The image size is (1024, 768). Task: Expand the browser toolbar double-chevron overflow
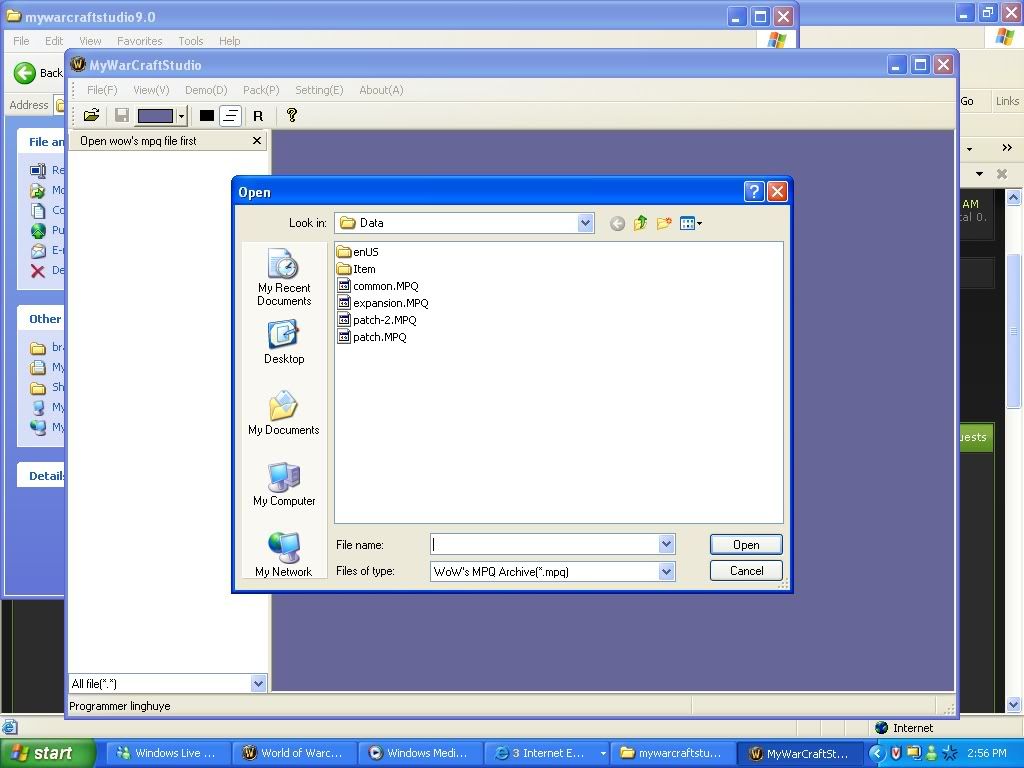click(x=1007, y=148)
